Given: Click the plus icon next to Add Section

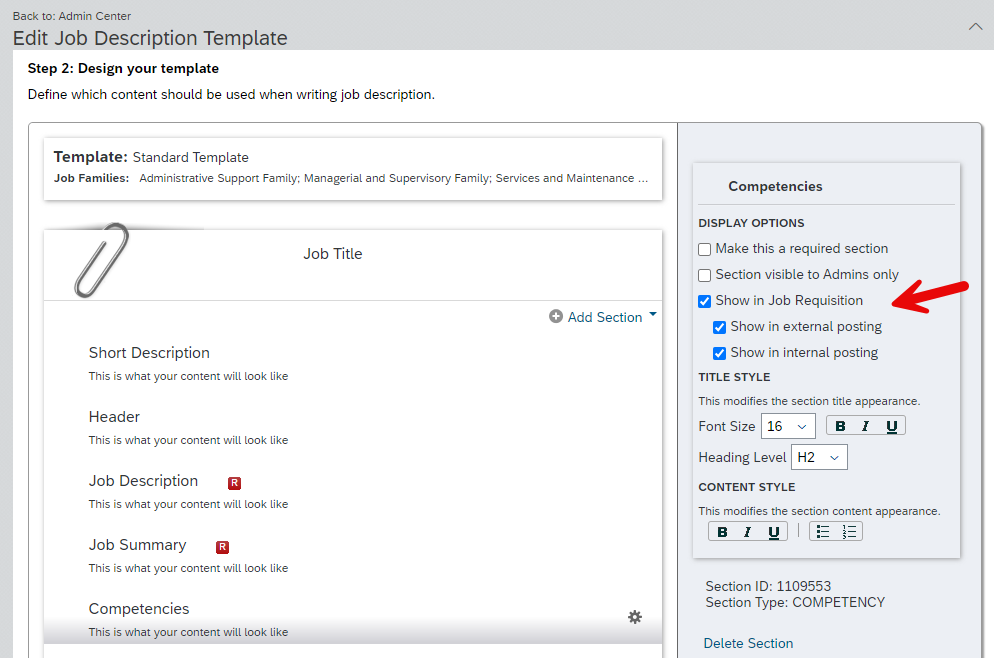Looking at the screenshot, I should [556, 316].
